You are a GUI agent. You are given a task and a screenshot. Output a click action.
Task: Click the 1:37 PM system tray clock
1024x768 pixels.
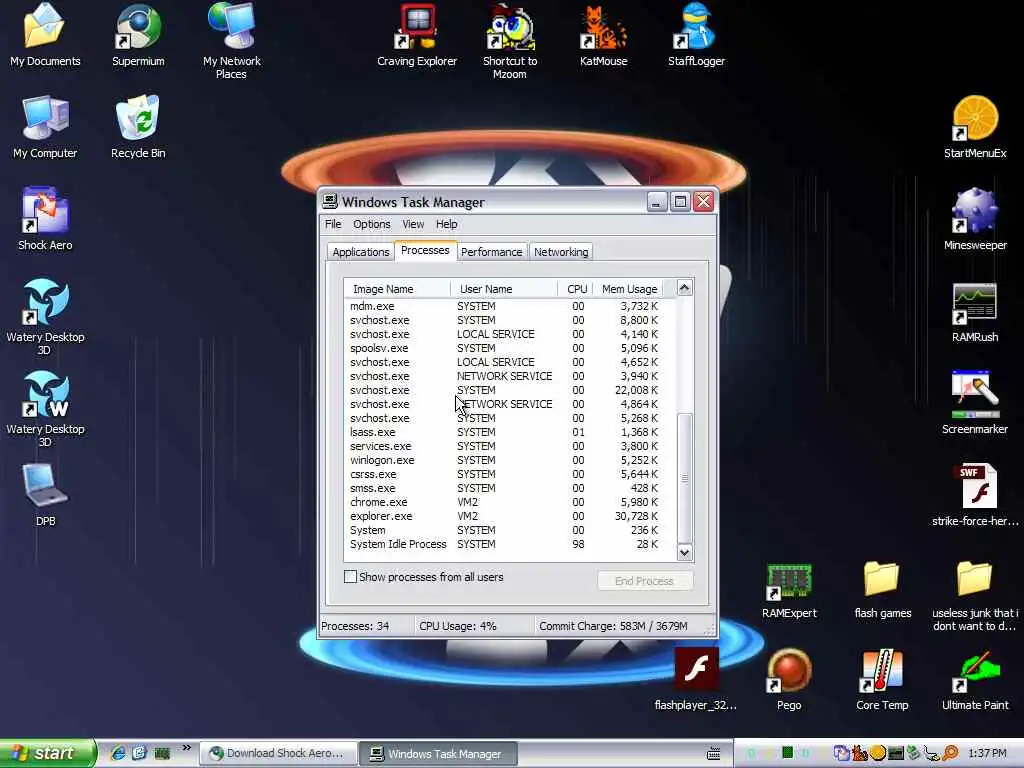[x=987, y=753]
